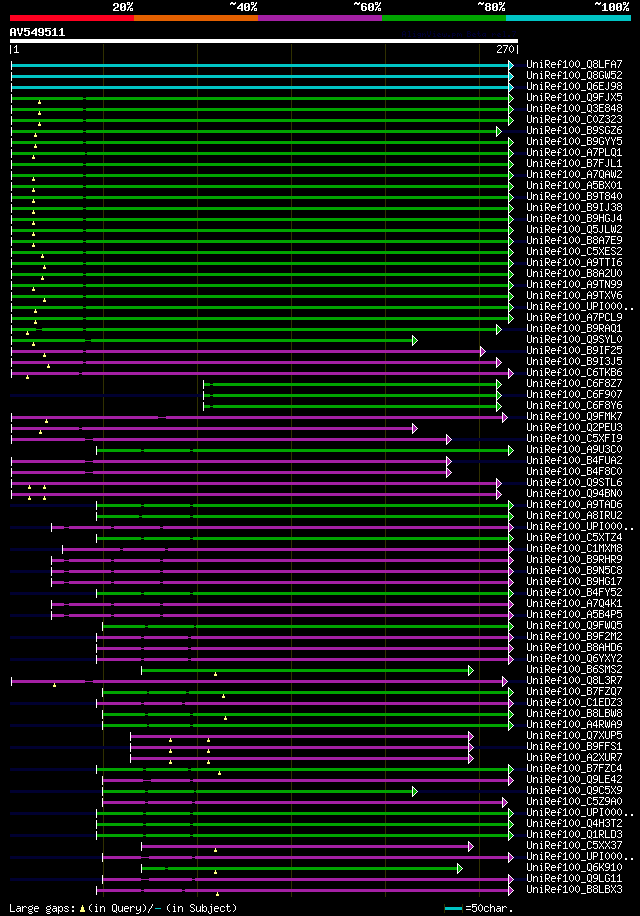Click the cyan 50char scale bar in legend
The width and height of the screenshot is (640, 916).
[453, 908]
